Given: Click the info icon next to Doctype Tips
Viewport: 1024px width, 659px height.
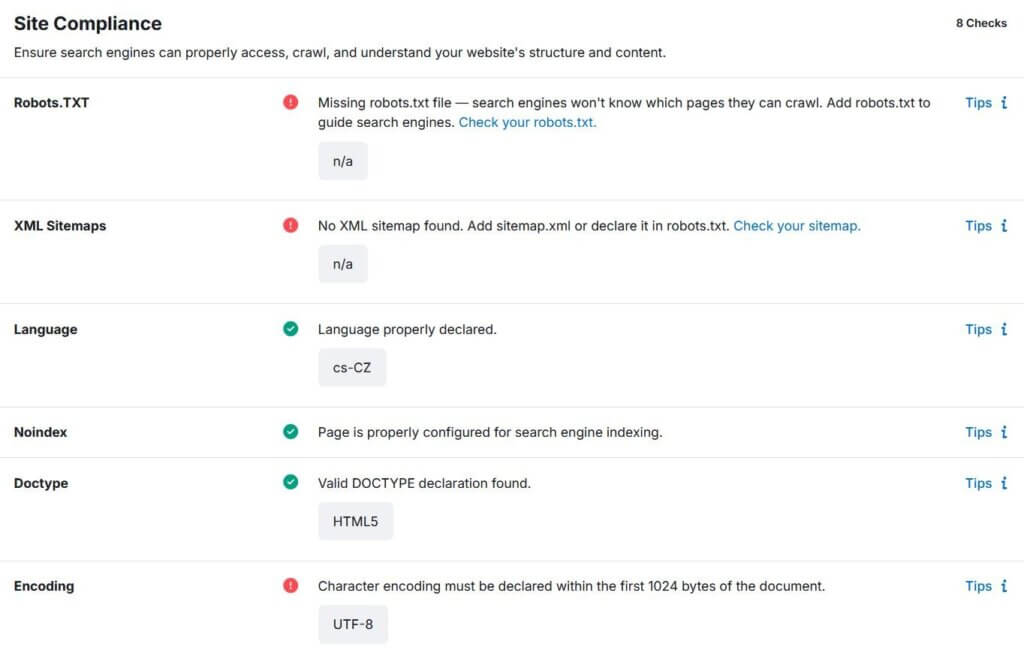Looking at the screenshot, I should [1004, 483].
